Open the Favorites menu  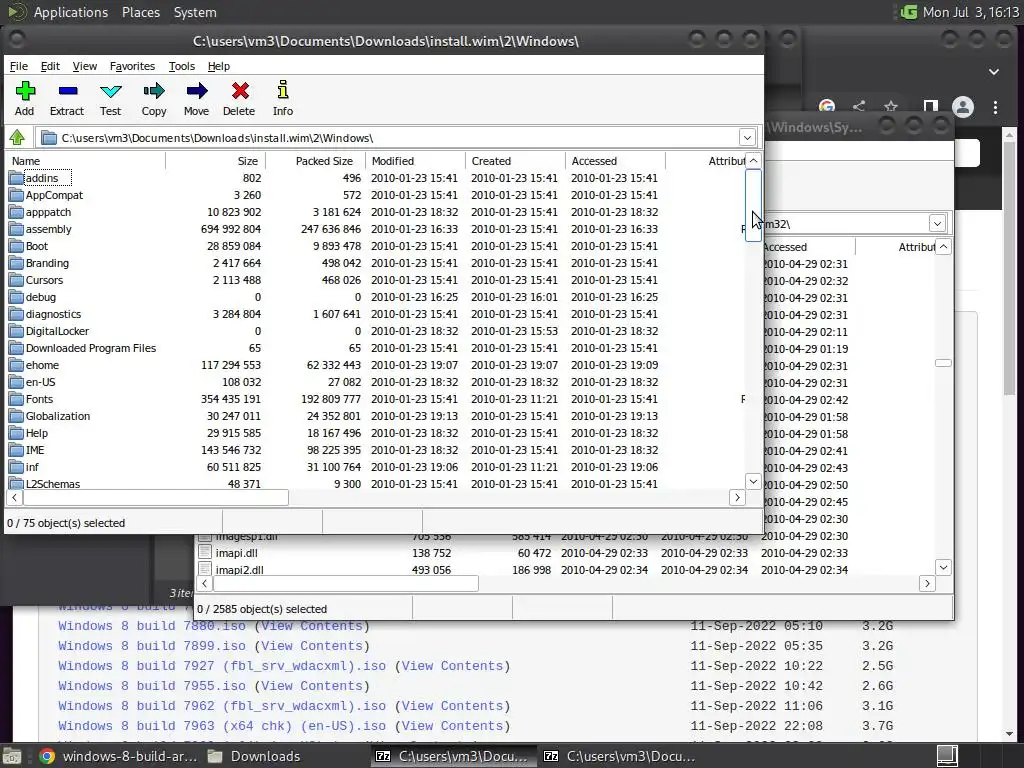(x=132, y=66)
